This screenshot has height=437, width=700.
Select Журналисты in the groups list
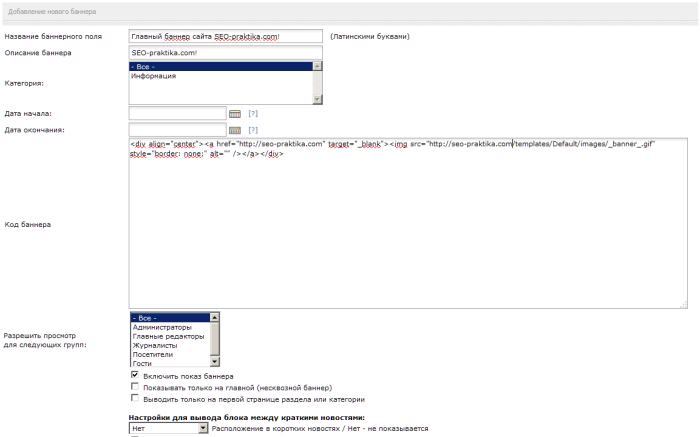[x=170, y=345]
